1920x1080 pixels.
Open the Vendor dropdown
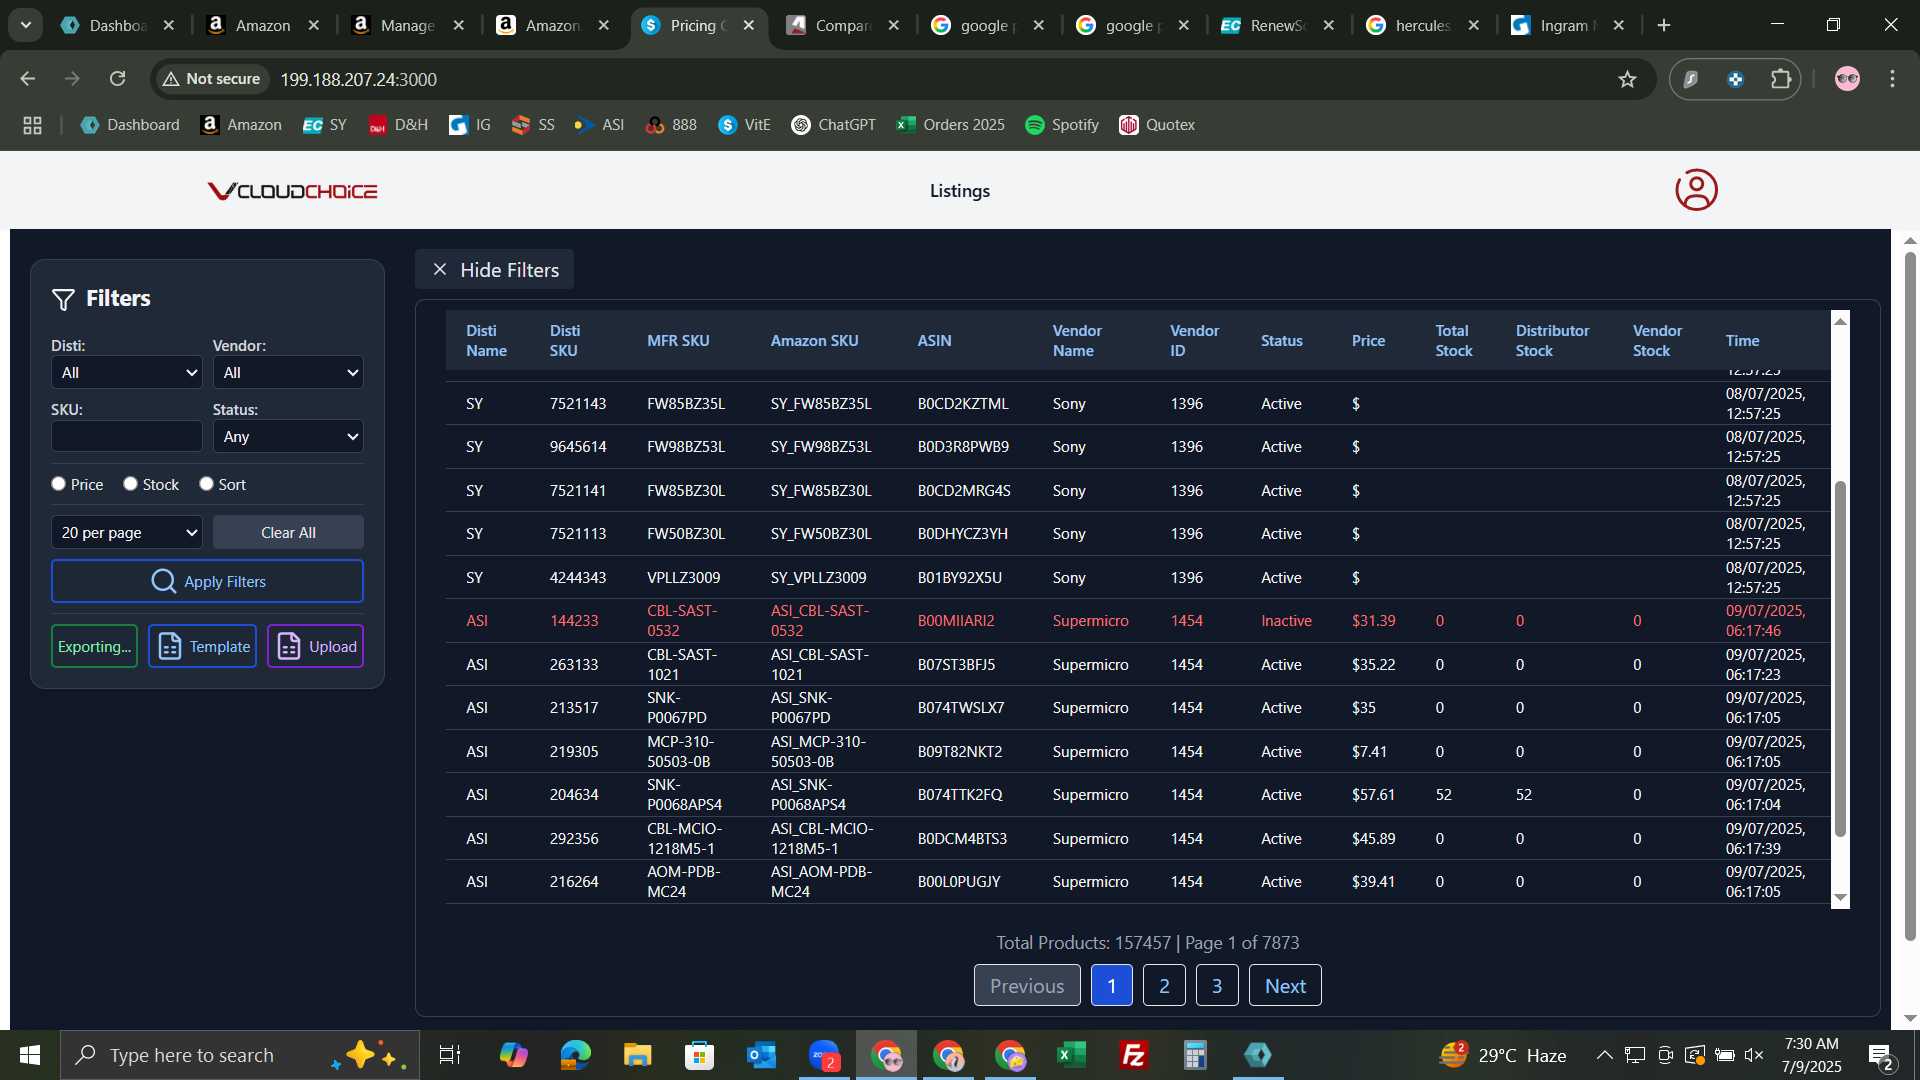tap(288, 372)
